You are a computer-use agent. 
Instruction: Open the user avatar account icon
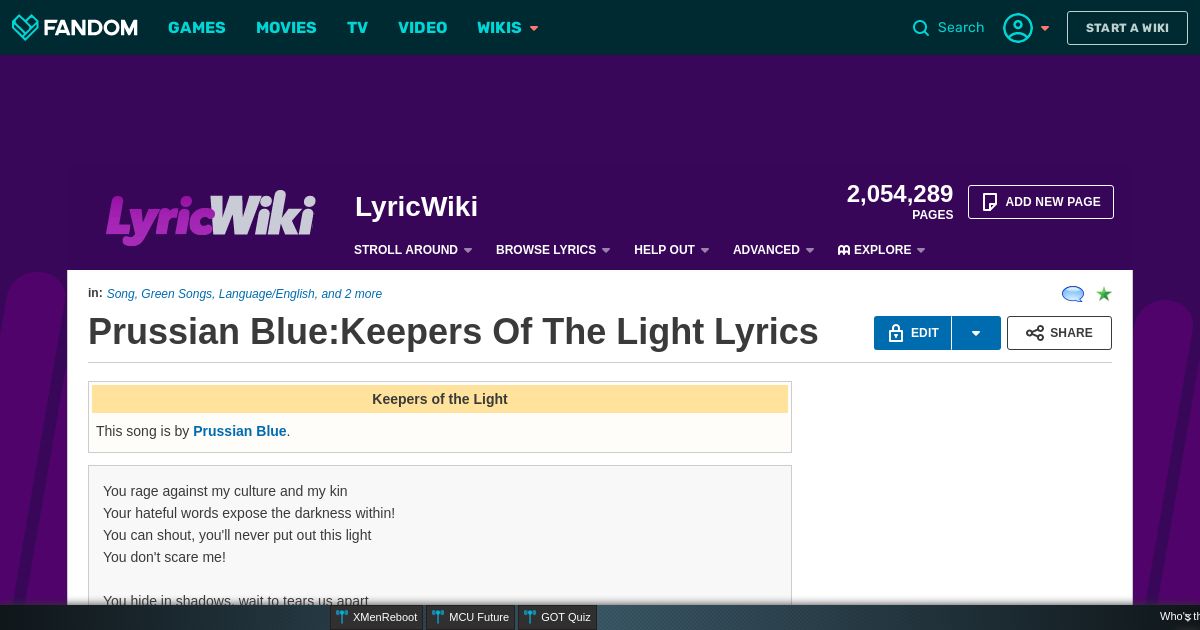click(1018, 28)
